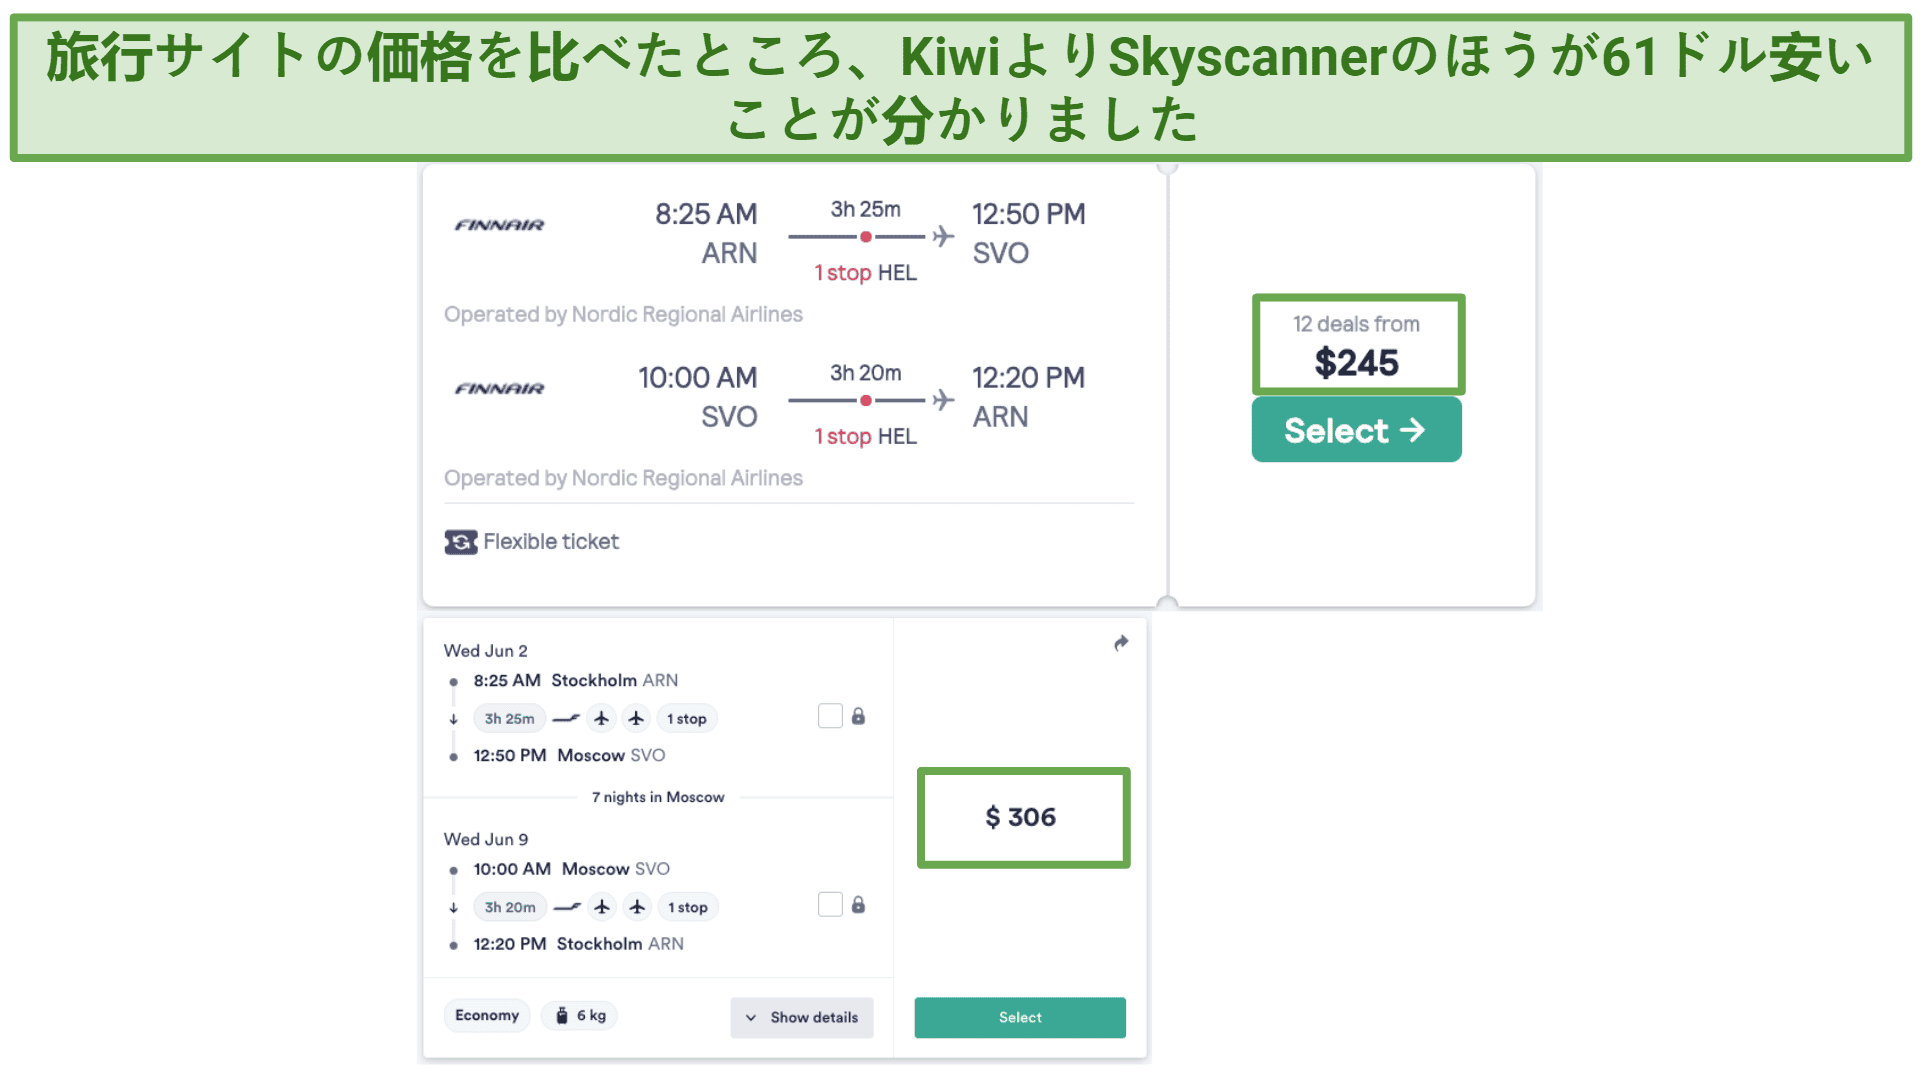The image size is (1920, 1070).
Task: Click the 12 deals from $245 price
Action: pyautogui.click(x=1357, y=345)
